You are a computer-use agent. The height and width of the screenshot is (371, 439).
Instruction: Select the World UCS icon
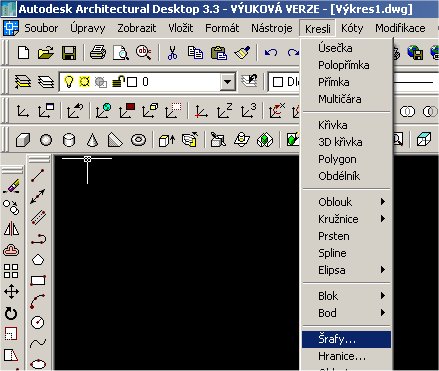pyautogui.click(x=103, y=111)
